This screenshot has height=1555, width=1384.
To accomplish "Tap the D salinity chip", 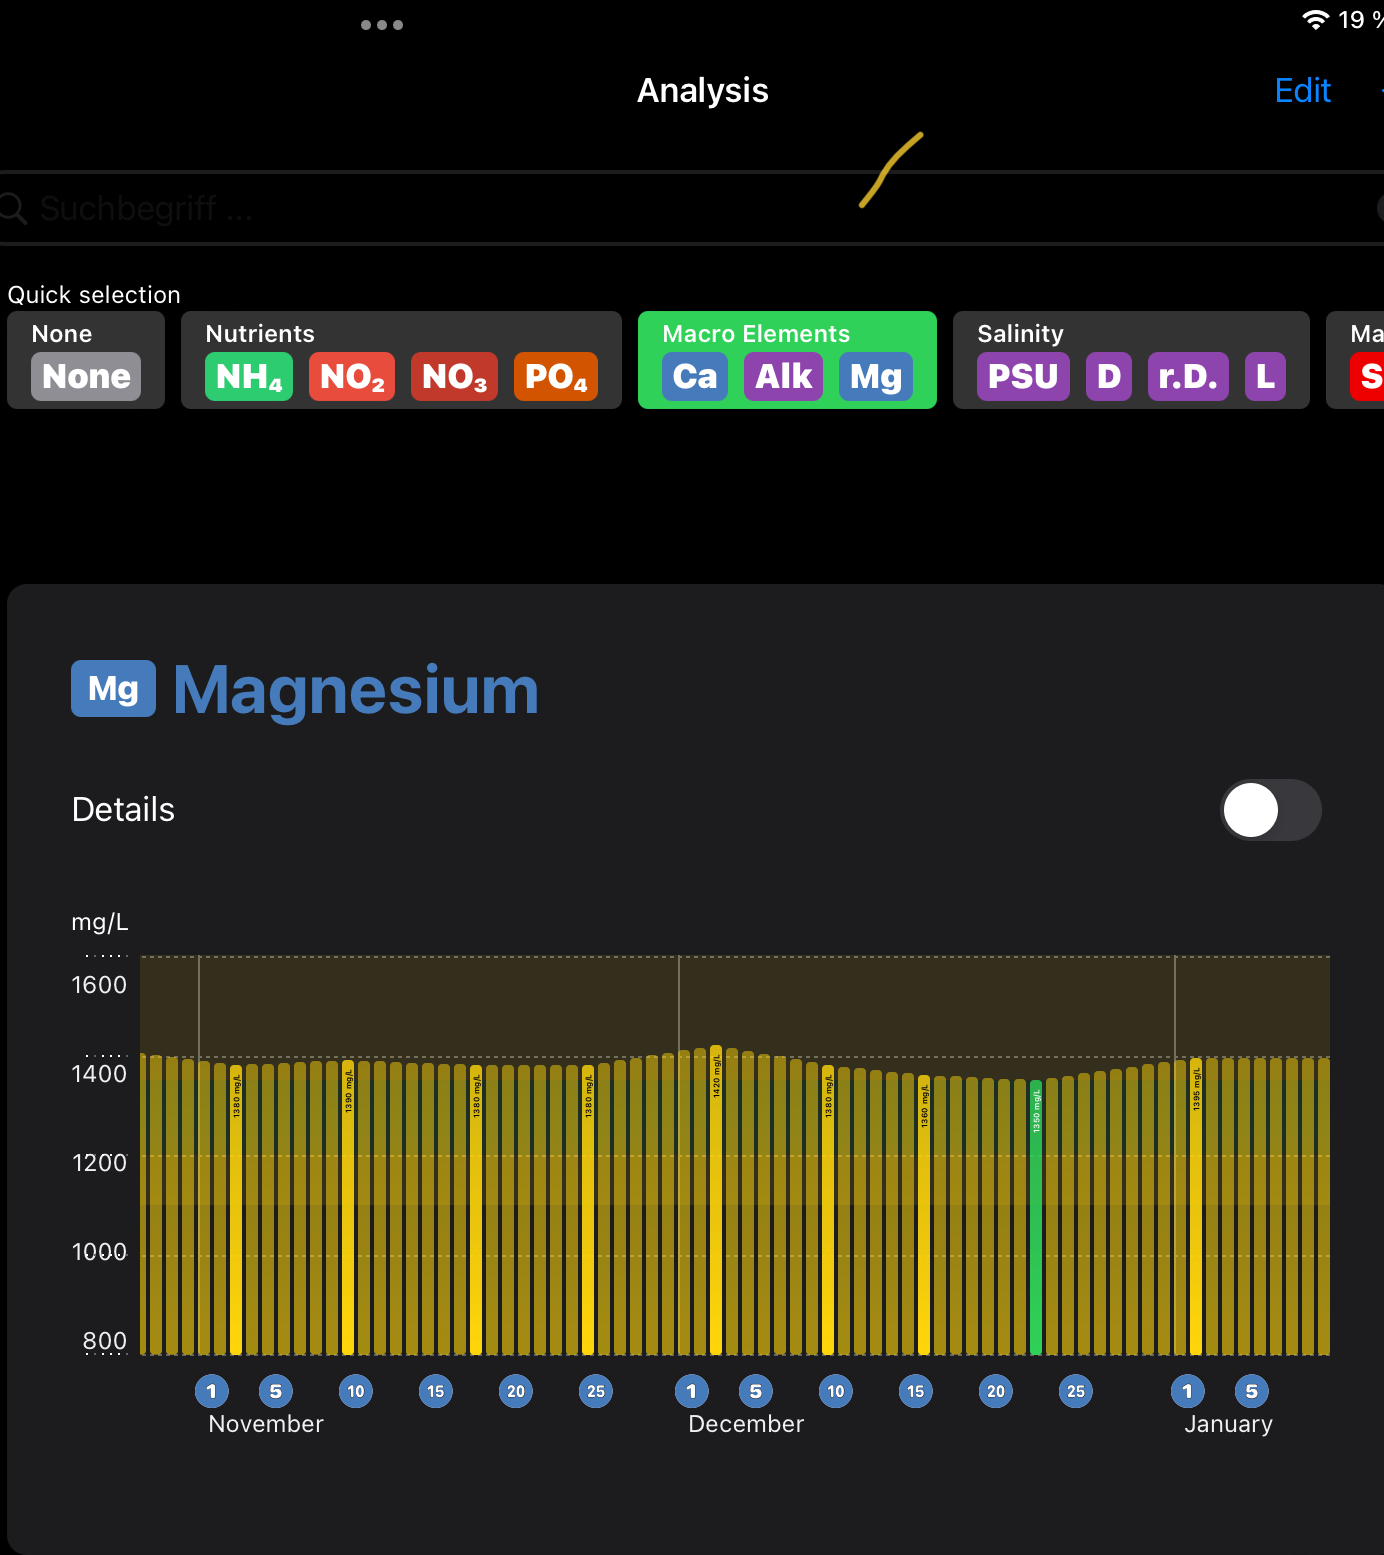I will click(1109, 377).
